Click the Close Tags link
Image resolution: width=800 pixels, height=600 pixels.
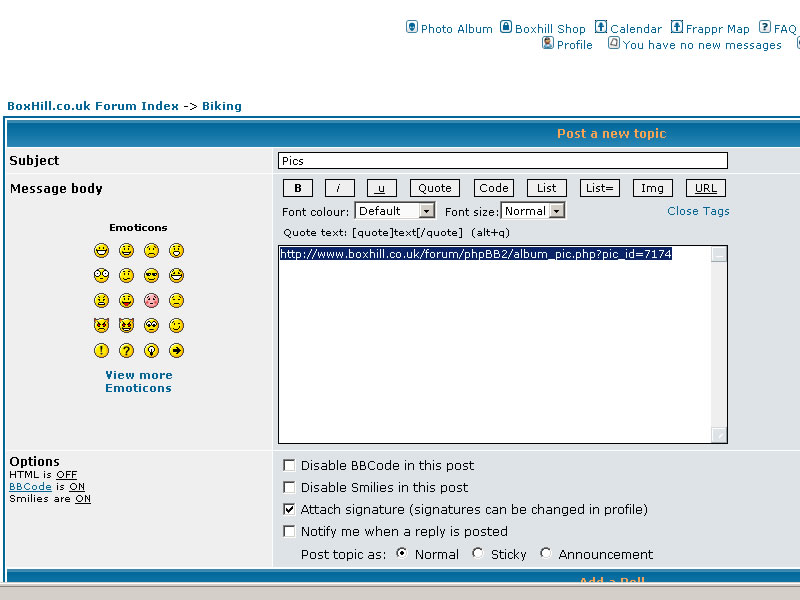pyautogui.click(x=698, y=211)
